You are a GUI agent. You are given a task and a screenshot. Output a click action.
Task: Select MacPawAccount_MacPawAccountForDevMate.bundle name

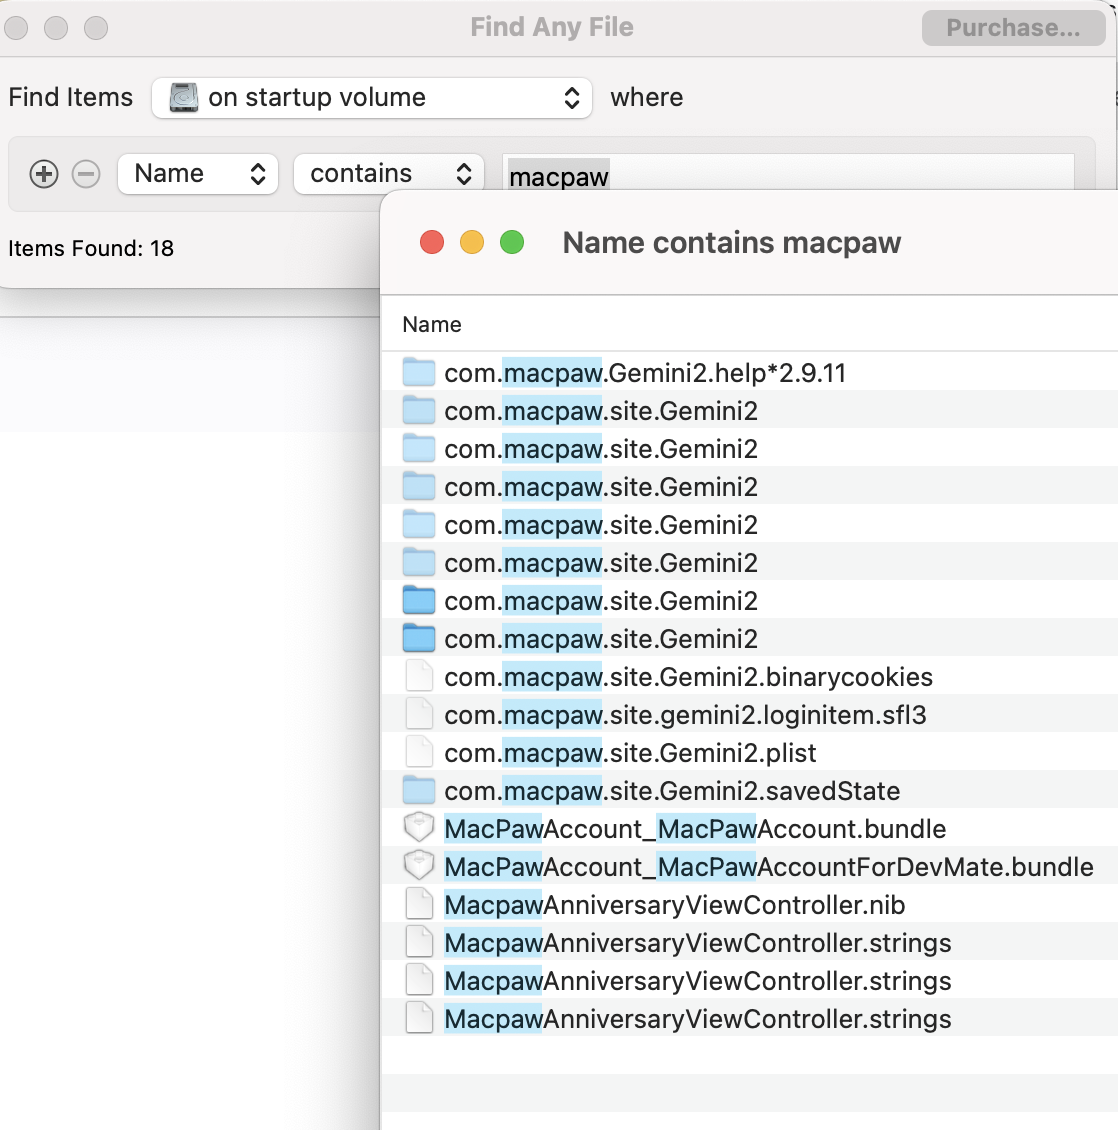[768, 867]
